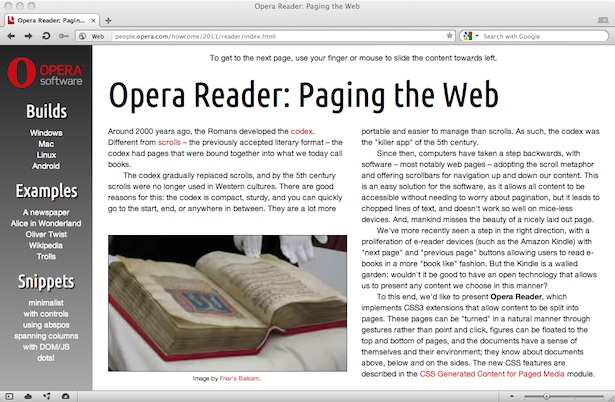This screenshot has height=402, width=615.
Task: Toggle Opera Turbo icon in status bar
Action: coord(66,397)
